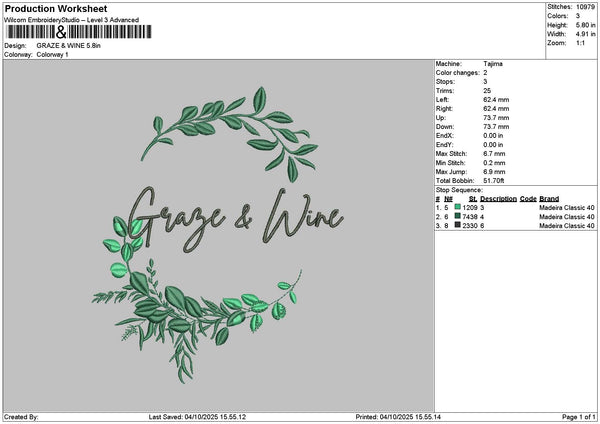Click the Stitches value 10979
Screen dimensions: 600x424
[x=585, y=7]
